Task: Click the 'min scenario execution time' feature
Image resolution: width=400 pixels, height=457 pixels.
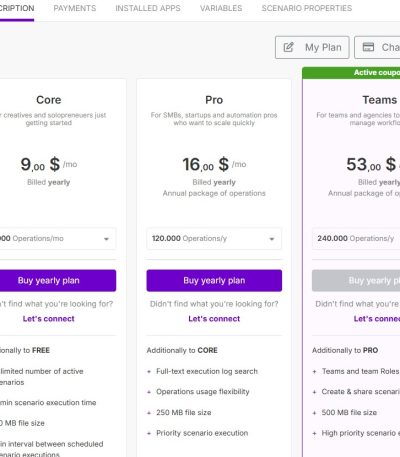Action: (x=48, y=403)
